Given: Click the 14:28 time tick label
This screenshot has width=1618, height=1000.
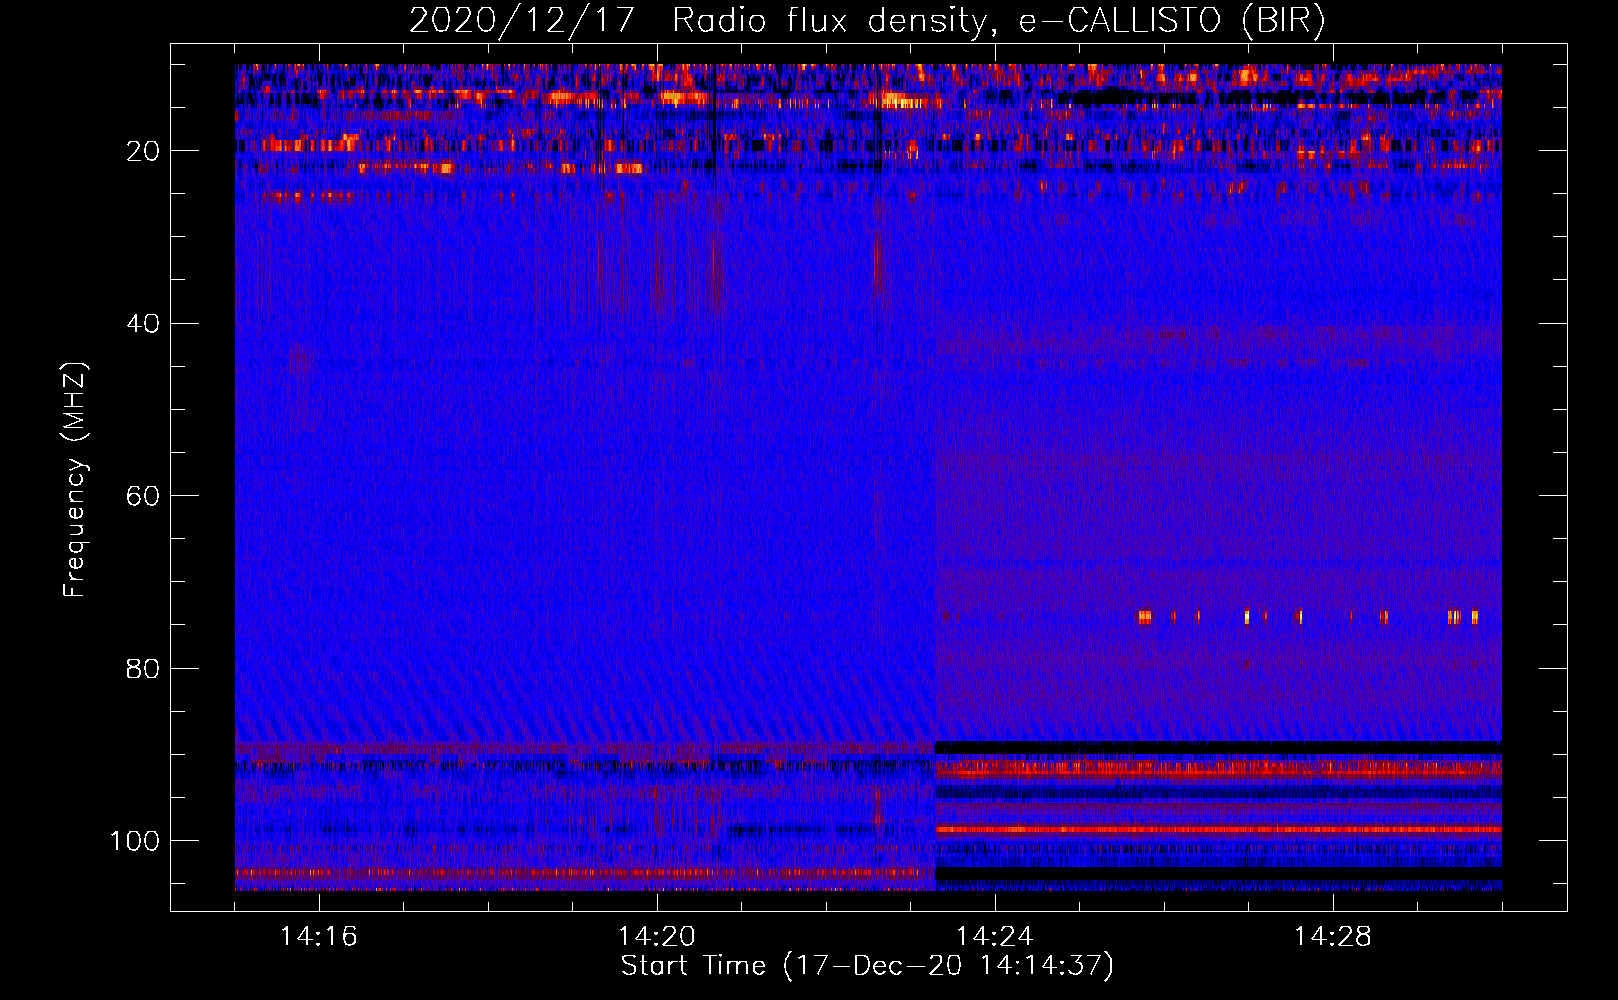Looking at the screenshot, I should click(1333, 937).
